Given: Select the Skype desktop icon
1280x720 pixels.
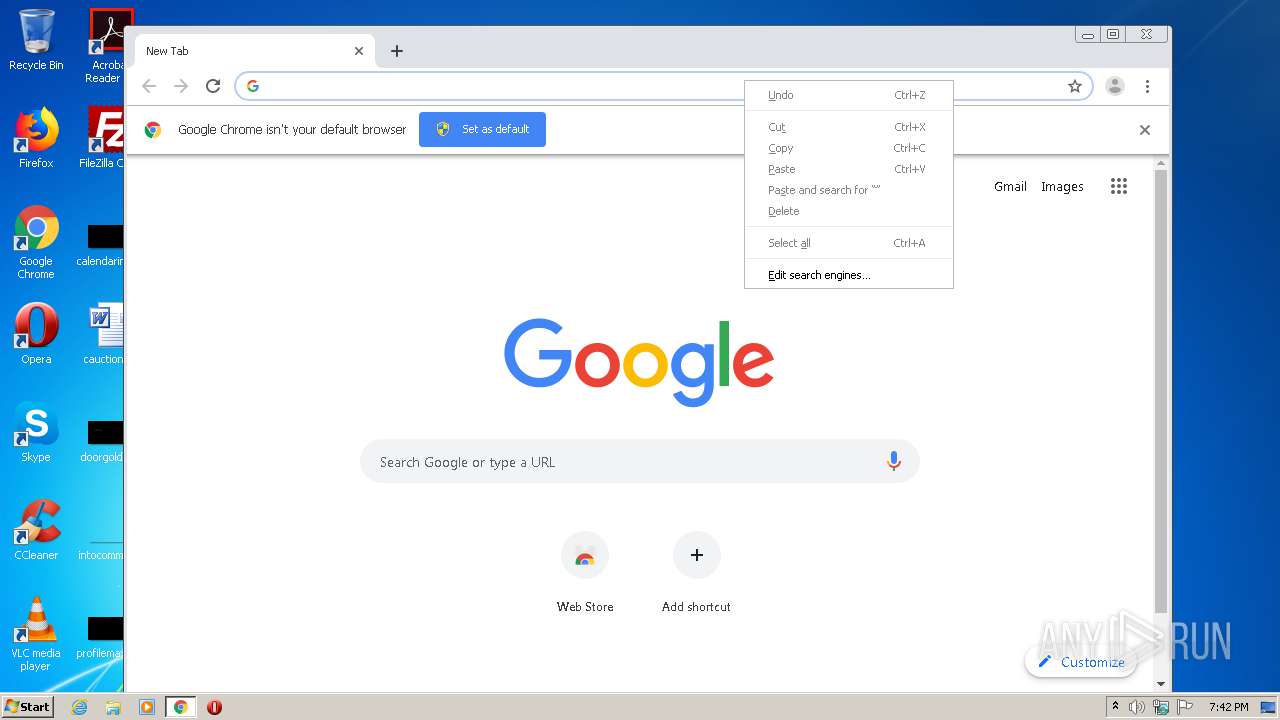Looking at the screenshot, I should point(36,432).
